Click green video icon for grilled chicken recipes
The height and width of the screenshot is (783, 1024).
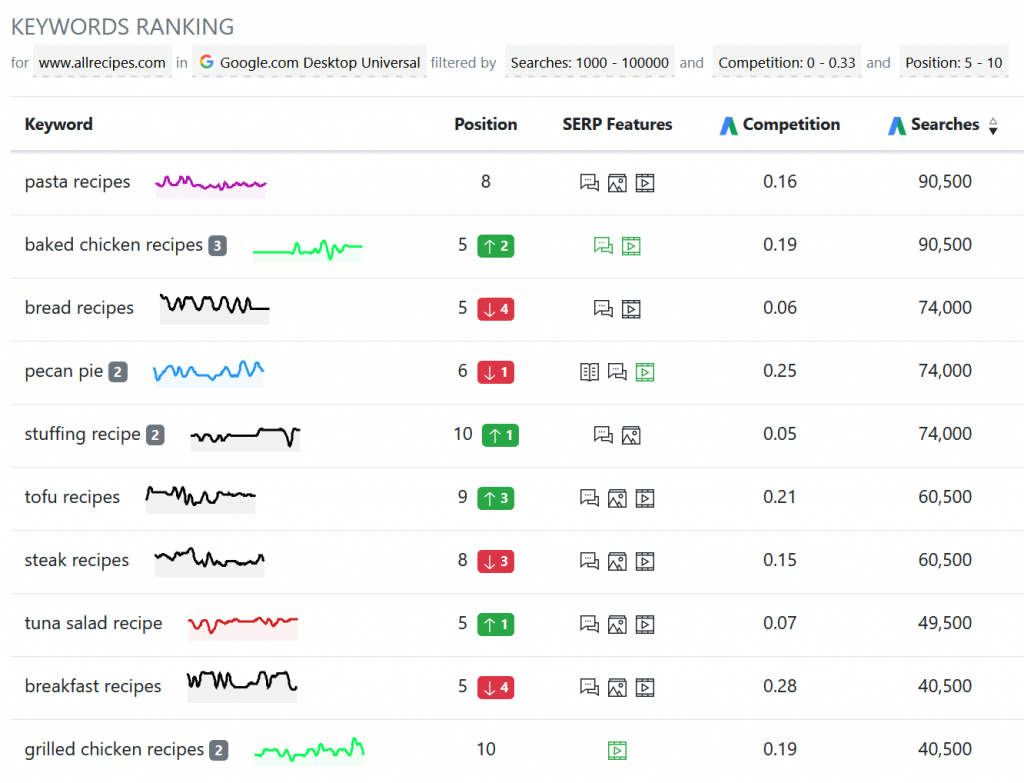click(617, 751)
